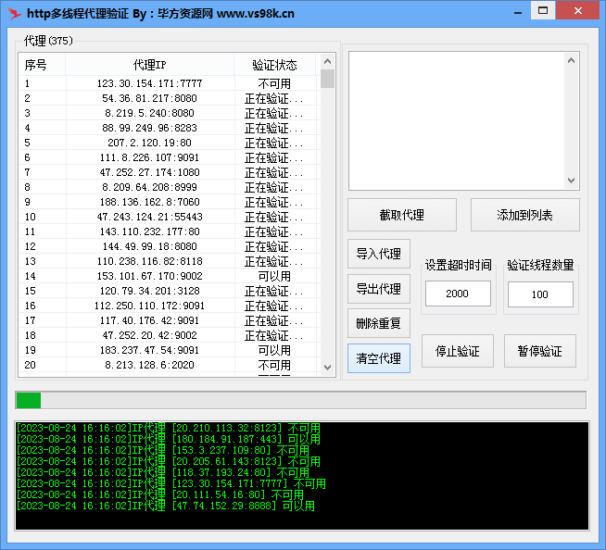
Task: Focus the timeout field showing 2000
Action: pyautogui.click(x=458, y=294)
